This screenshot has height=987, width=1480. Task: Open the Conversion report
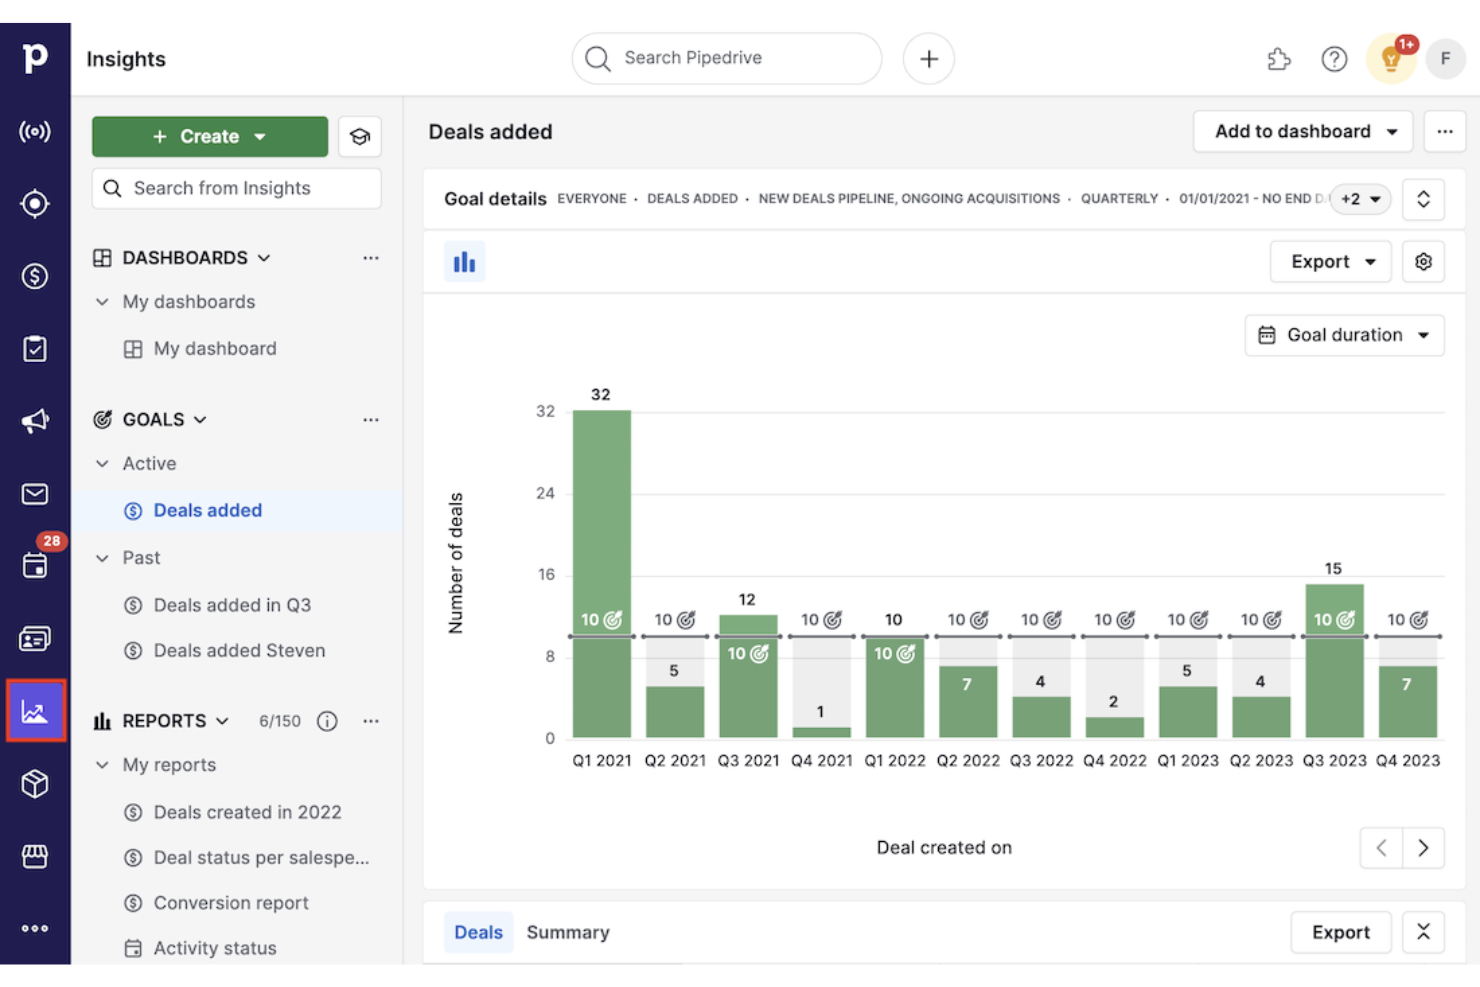coord(231,903)
